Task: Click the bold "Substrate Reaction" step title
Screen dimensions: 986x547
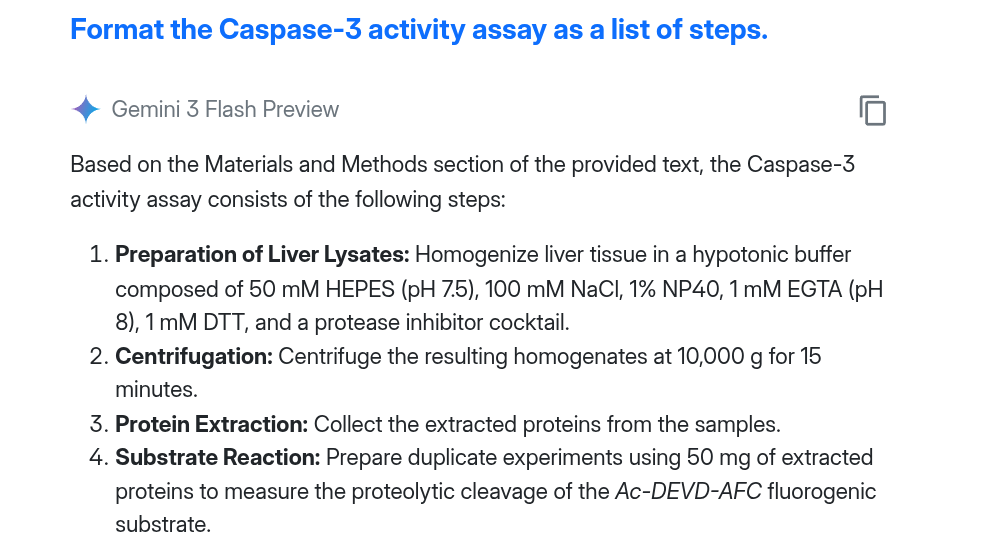Action: pyautogui.click(x=217, y=459)
